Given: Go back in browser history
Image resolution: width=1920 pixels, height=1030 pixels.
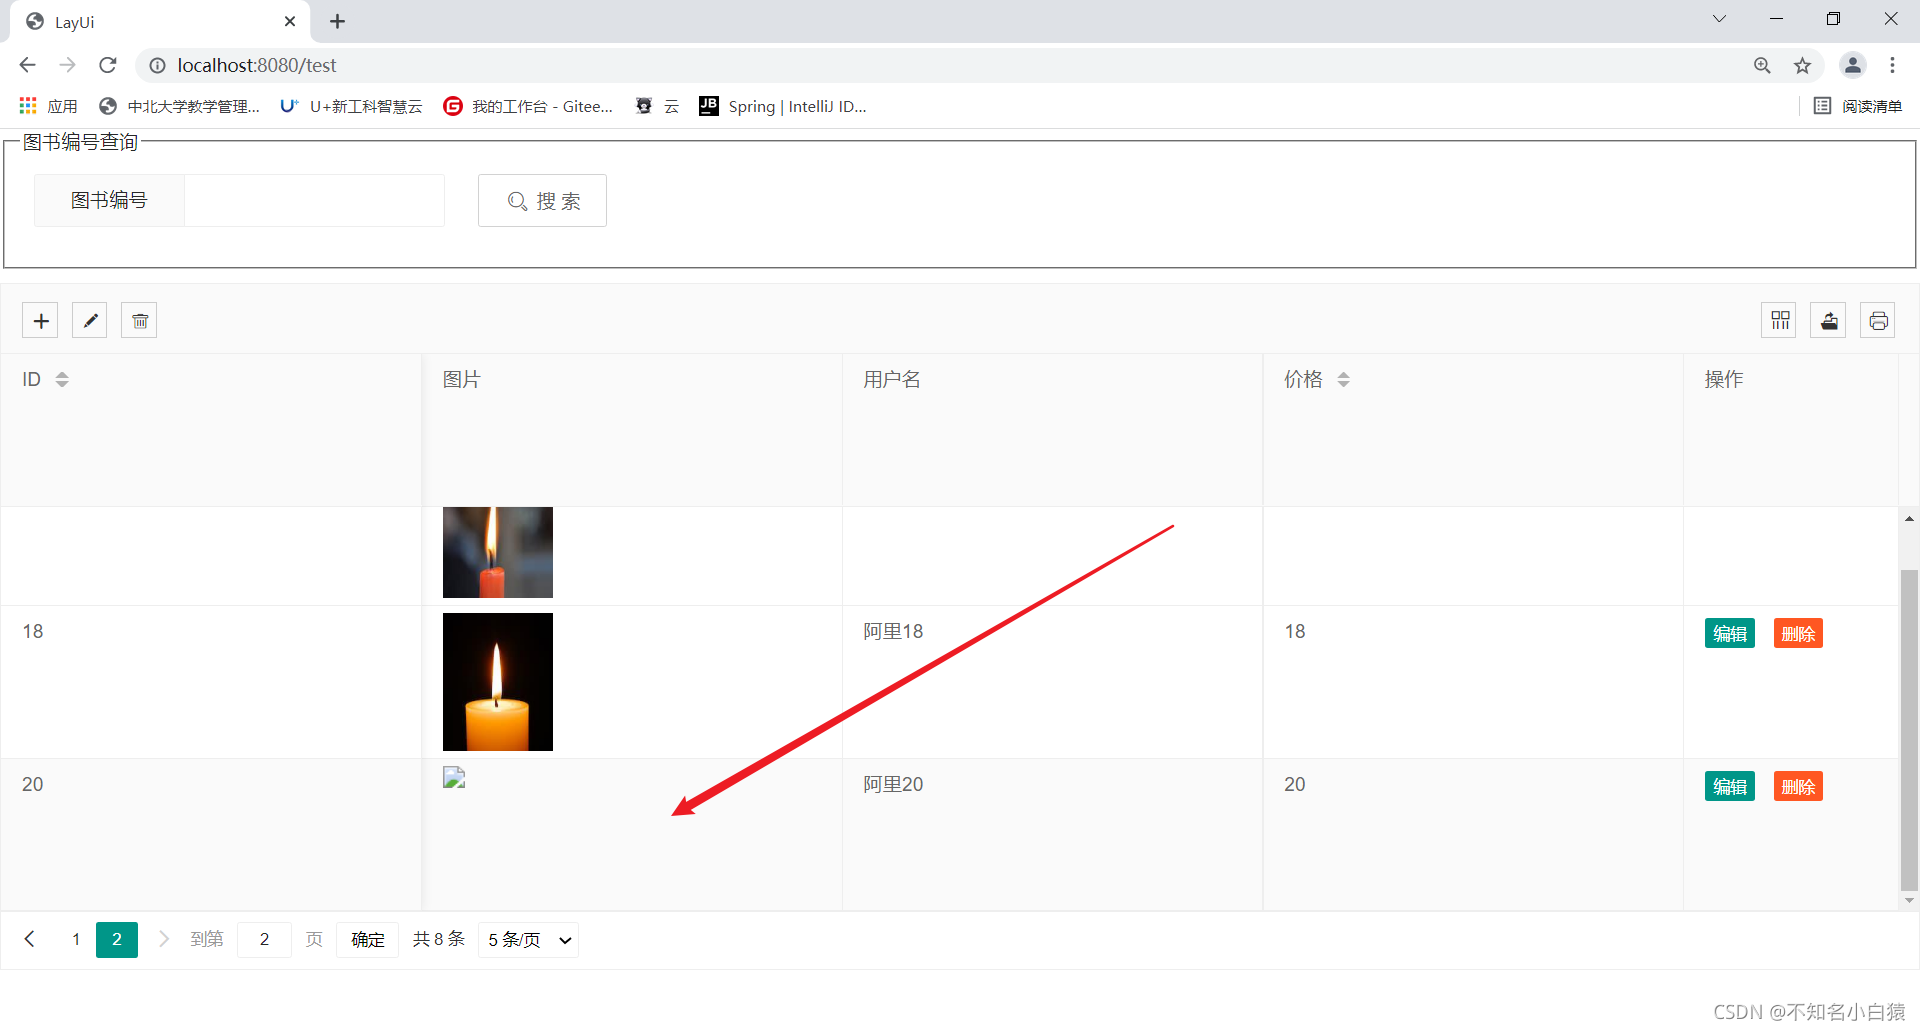Looking at the screenshot, I should [27, 65].
